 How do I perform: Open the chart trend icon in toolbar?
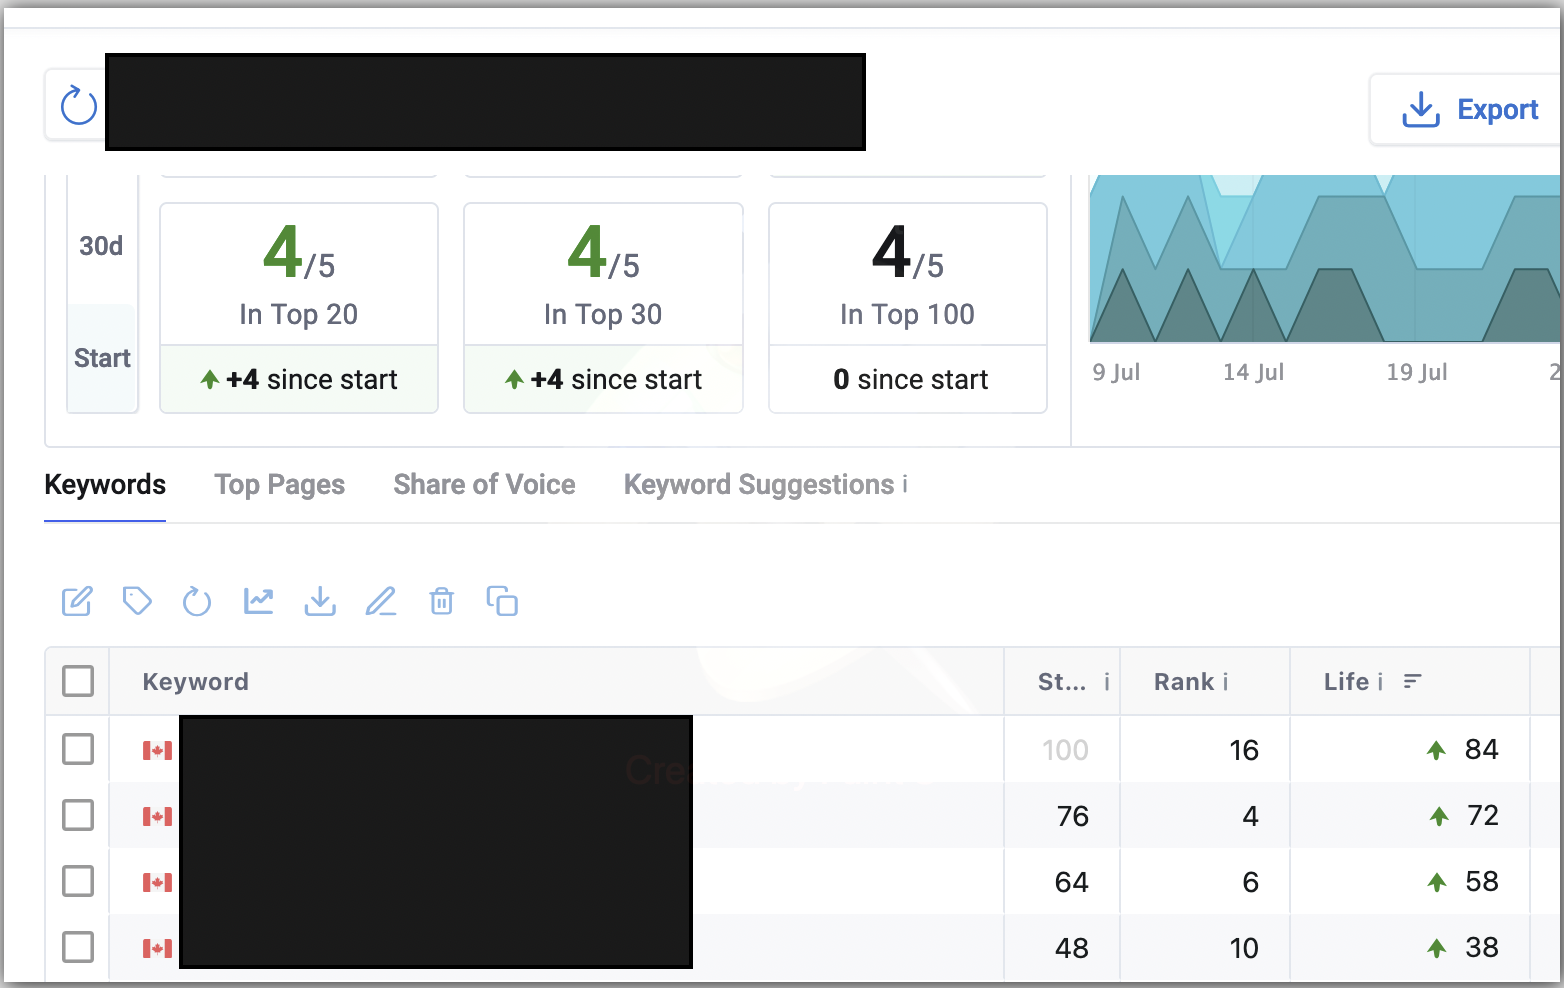(259, 601)
